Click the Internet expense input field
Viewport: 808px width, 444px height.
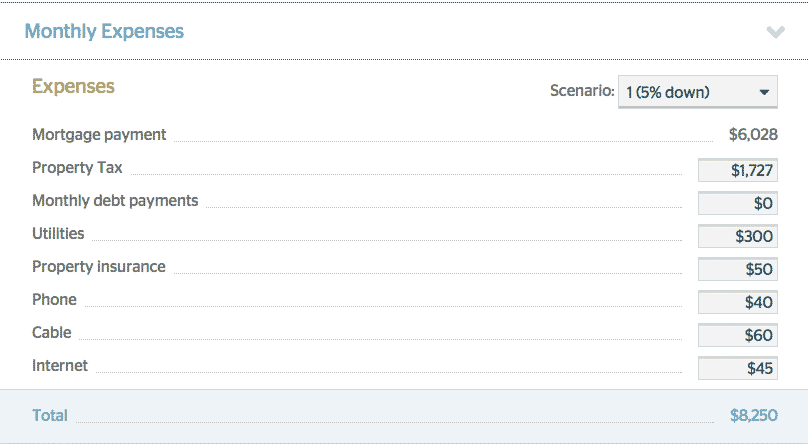coord(737,368)
